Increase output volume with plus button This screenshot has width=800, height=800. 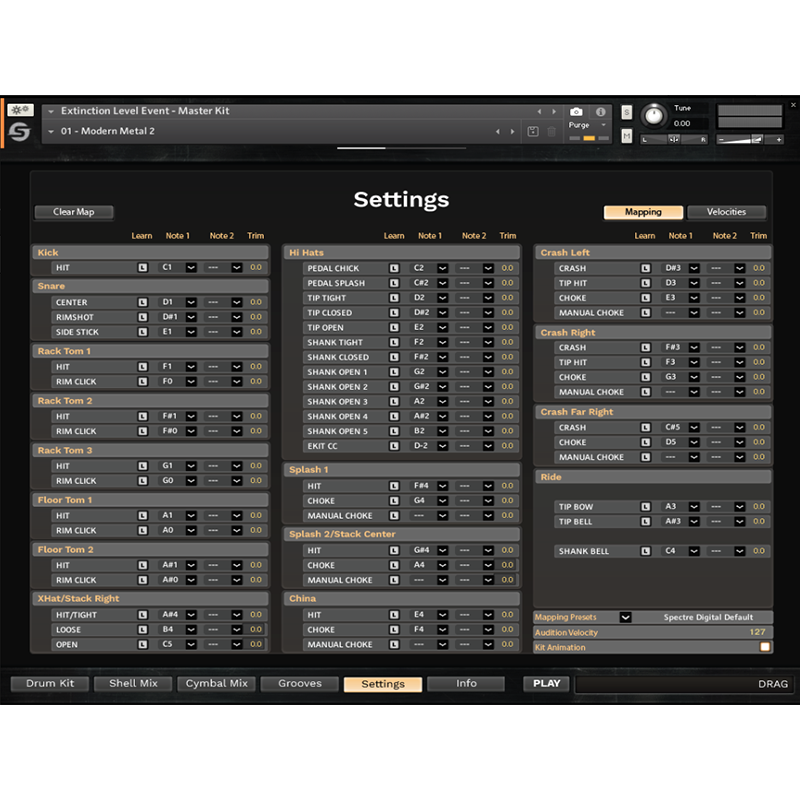pos(779,139)
